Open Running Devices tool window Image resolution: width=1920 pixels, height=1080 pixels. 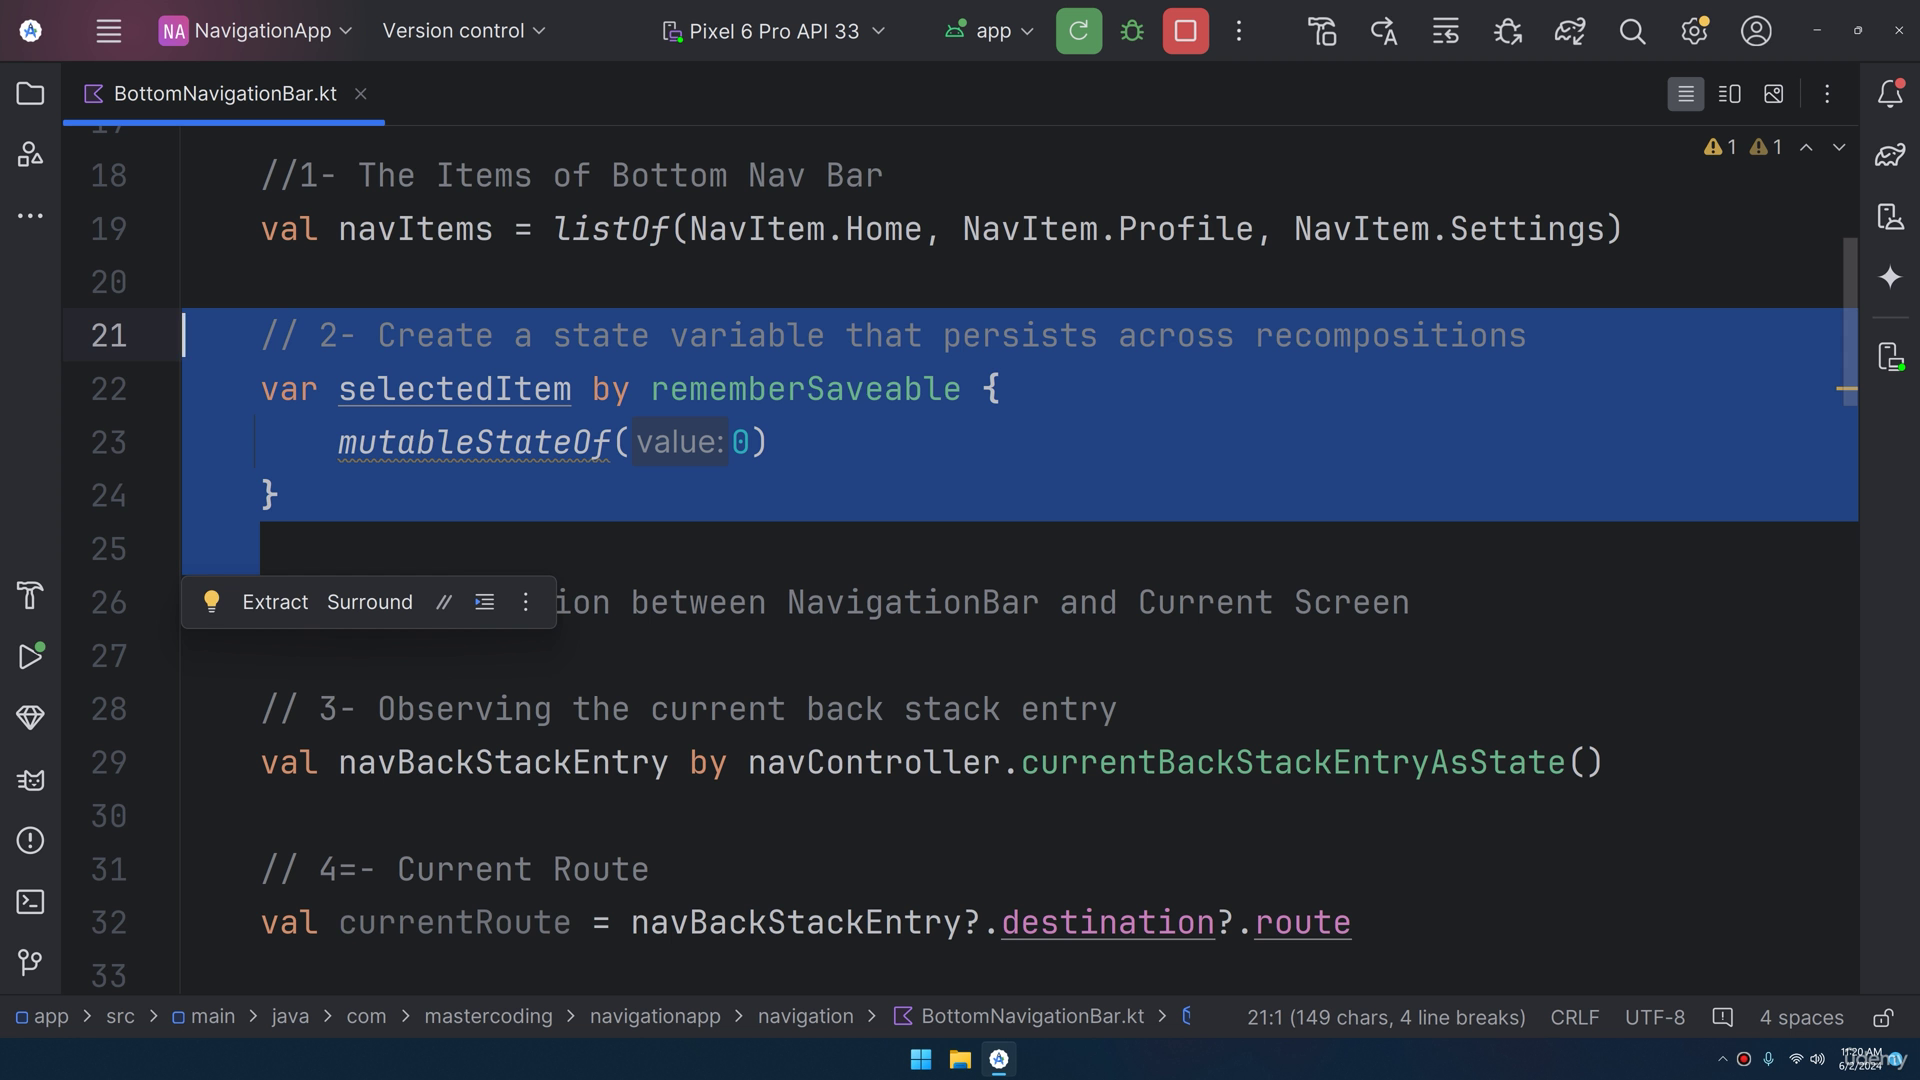coord(1890,357)
